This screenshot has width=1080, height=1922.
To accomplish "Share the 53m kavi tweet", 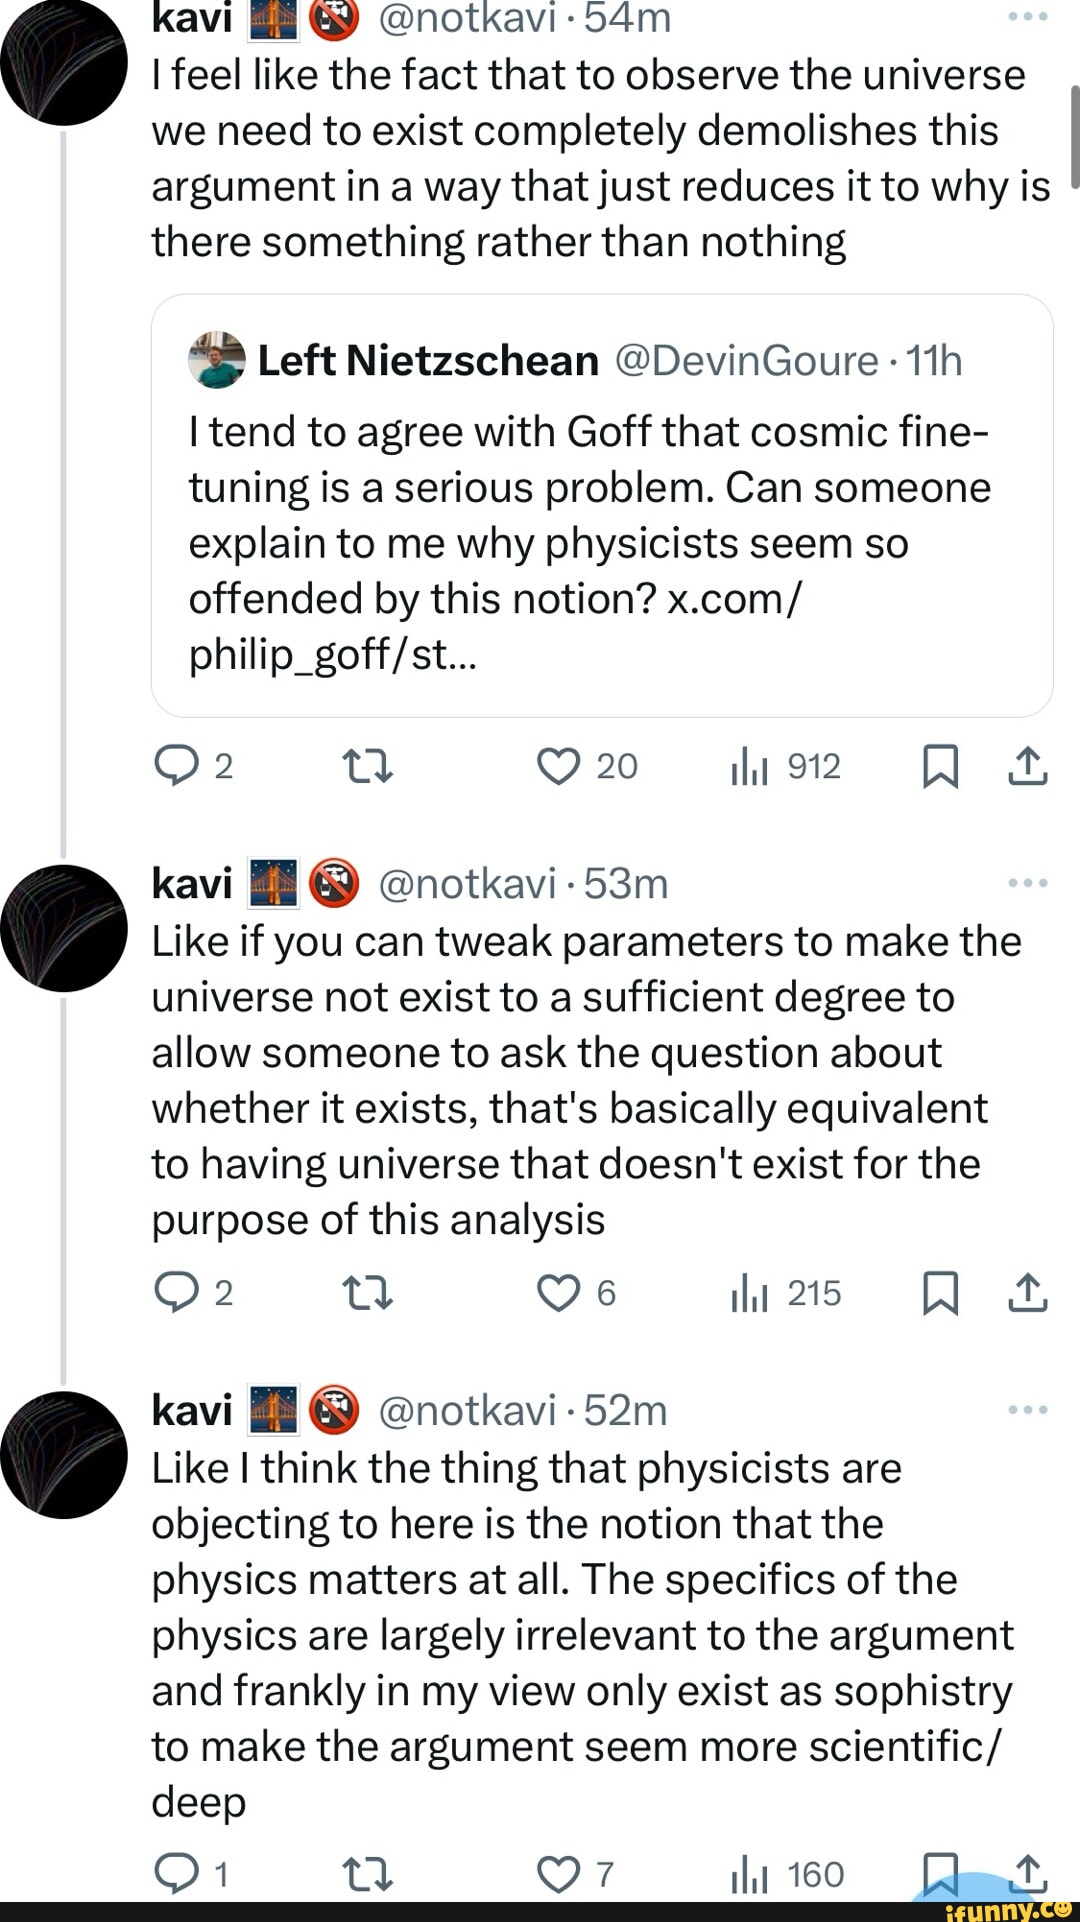I will (1028, 1293).
